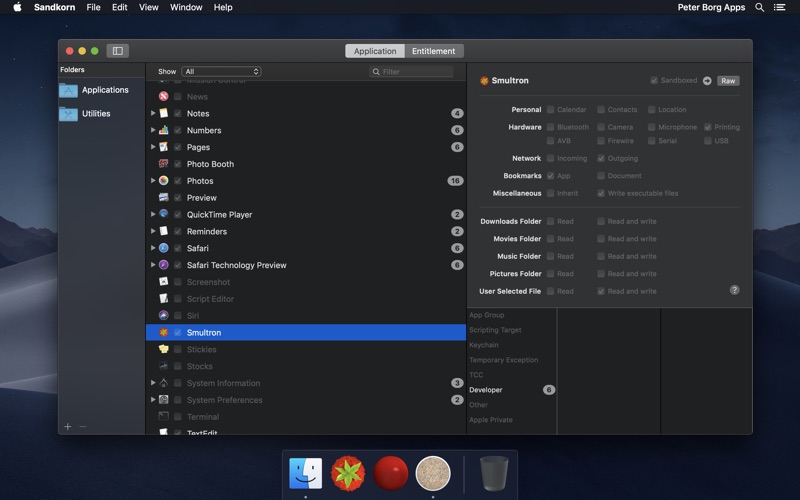Open the Window menu
The width and height of the screenshot is (800, 500).
186,7
